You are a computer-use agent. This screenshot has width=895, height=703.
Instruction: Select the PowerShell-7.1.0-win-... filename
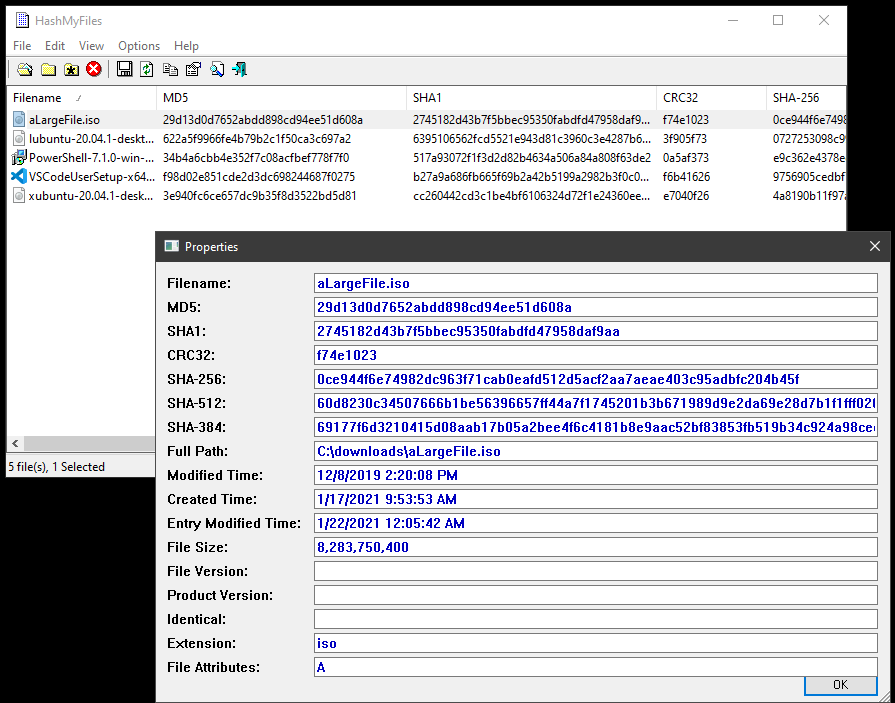[x=91, y=157]
